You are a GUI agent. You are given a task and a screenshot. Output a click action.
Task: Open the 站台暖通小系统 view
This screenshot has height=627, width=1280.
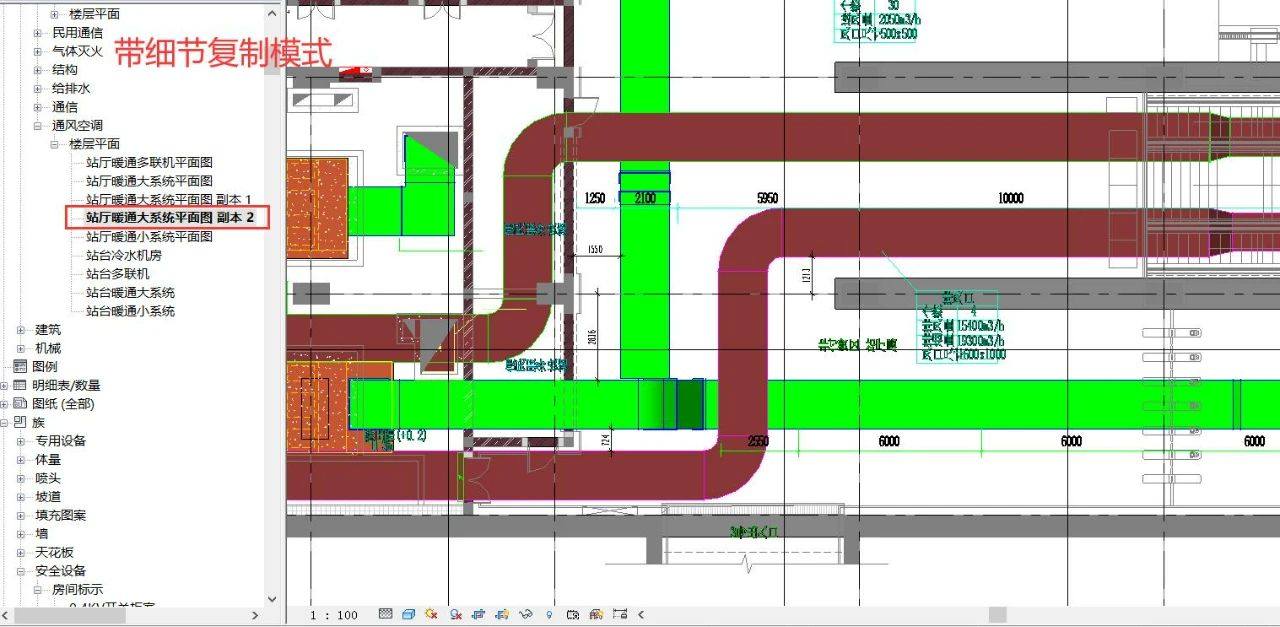(x=130, y=311)
